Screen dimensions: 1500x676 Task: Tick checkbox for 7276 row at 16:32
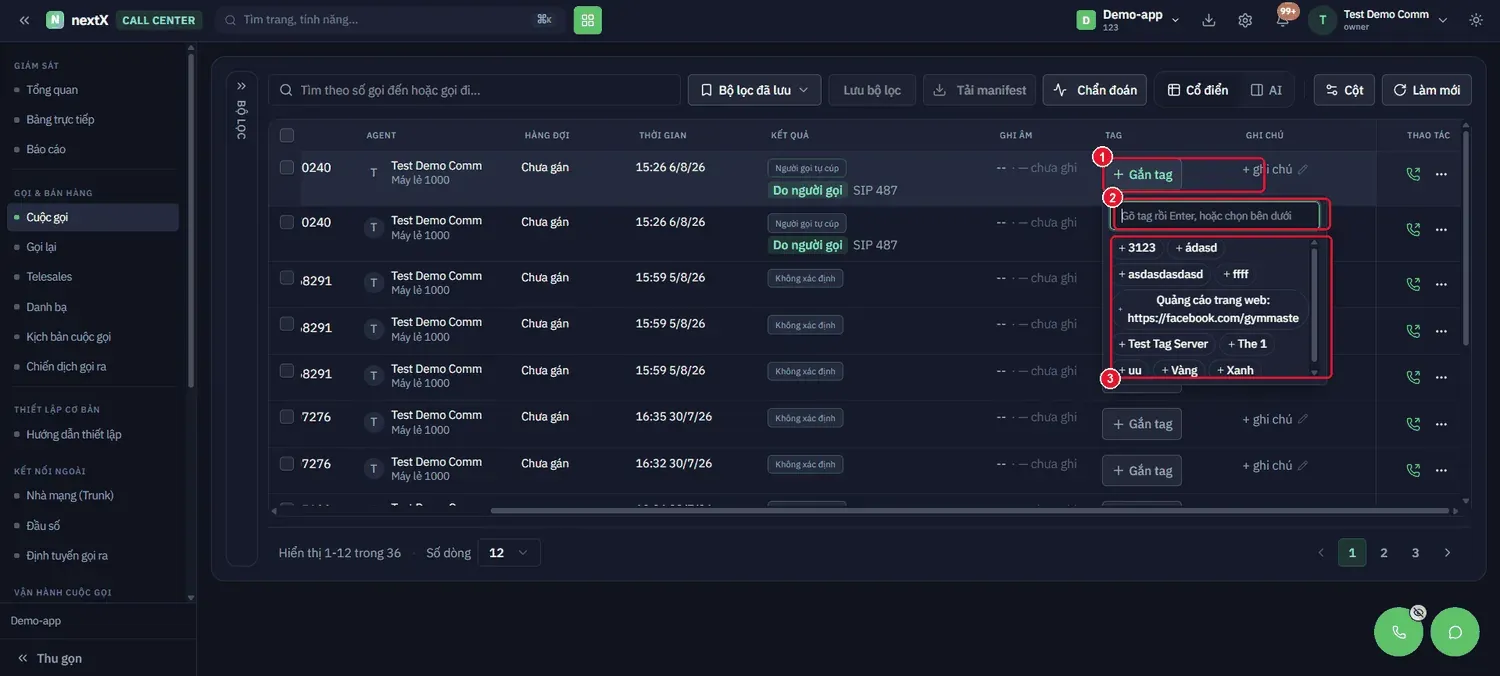287,464
